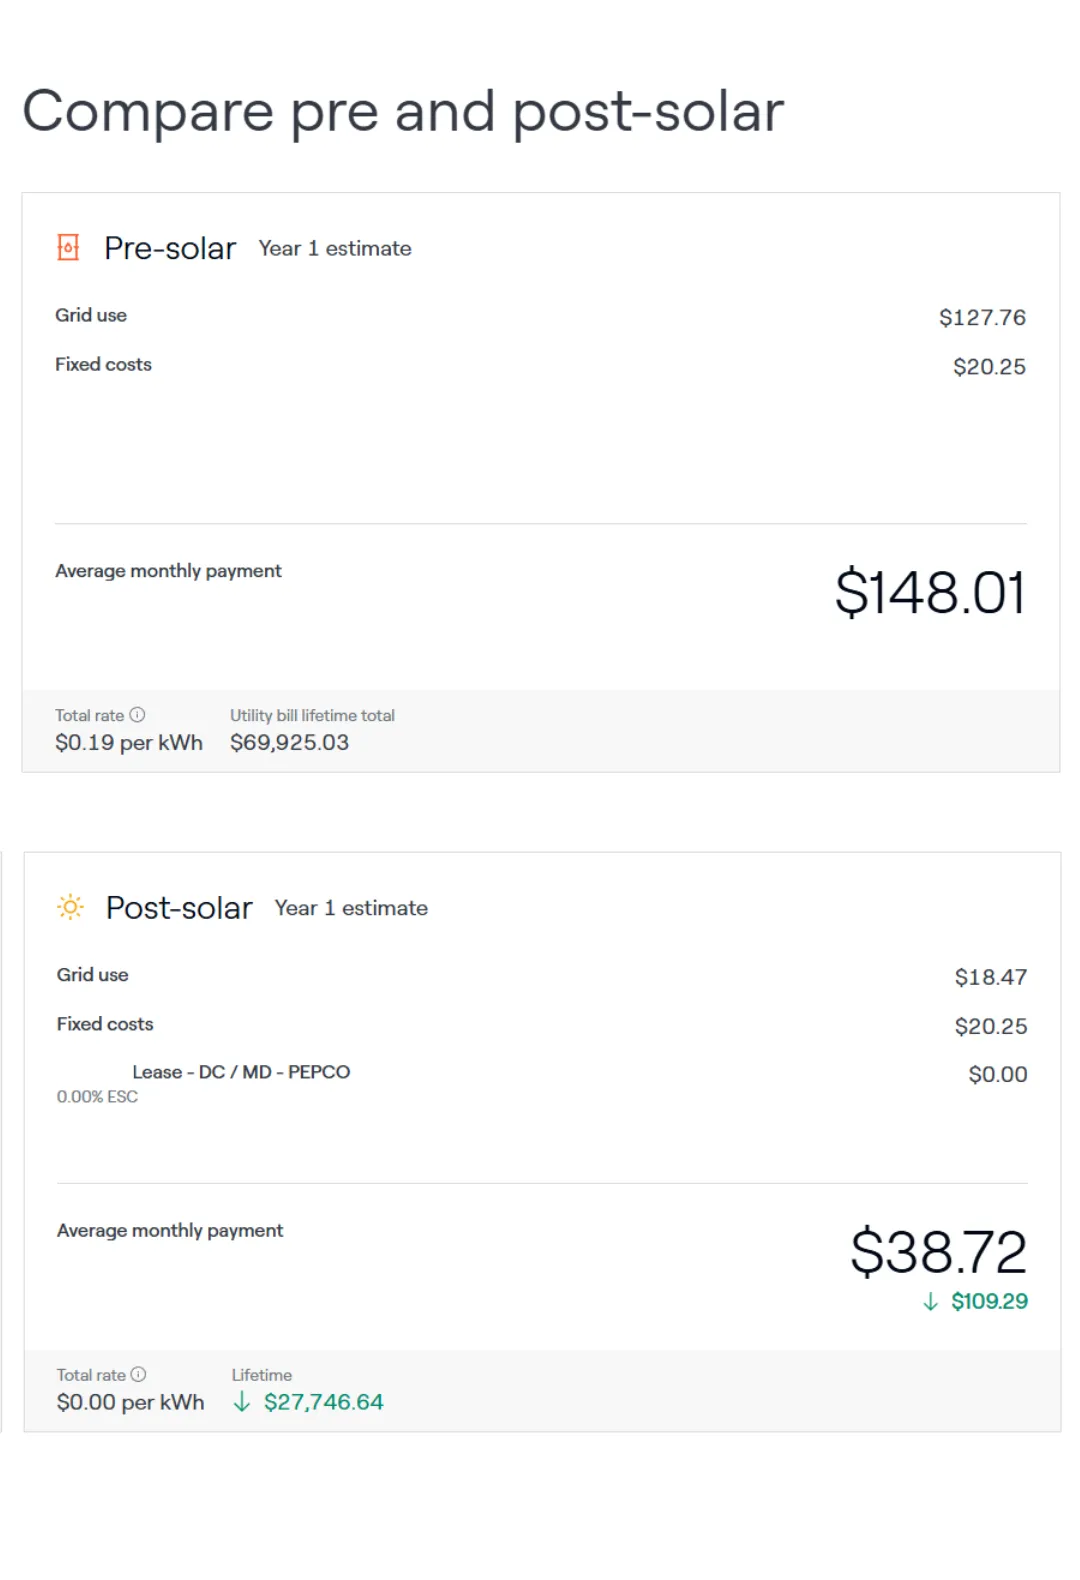This screenshot has width=1080, height=1580.
Task: Click the $148.01 average monthly payment
Action: pos(930,592)
